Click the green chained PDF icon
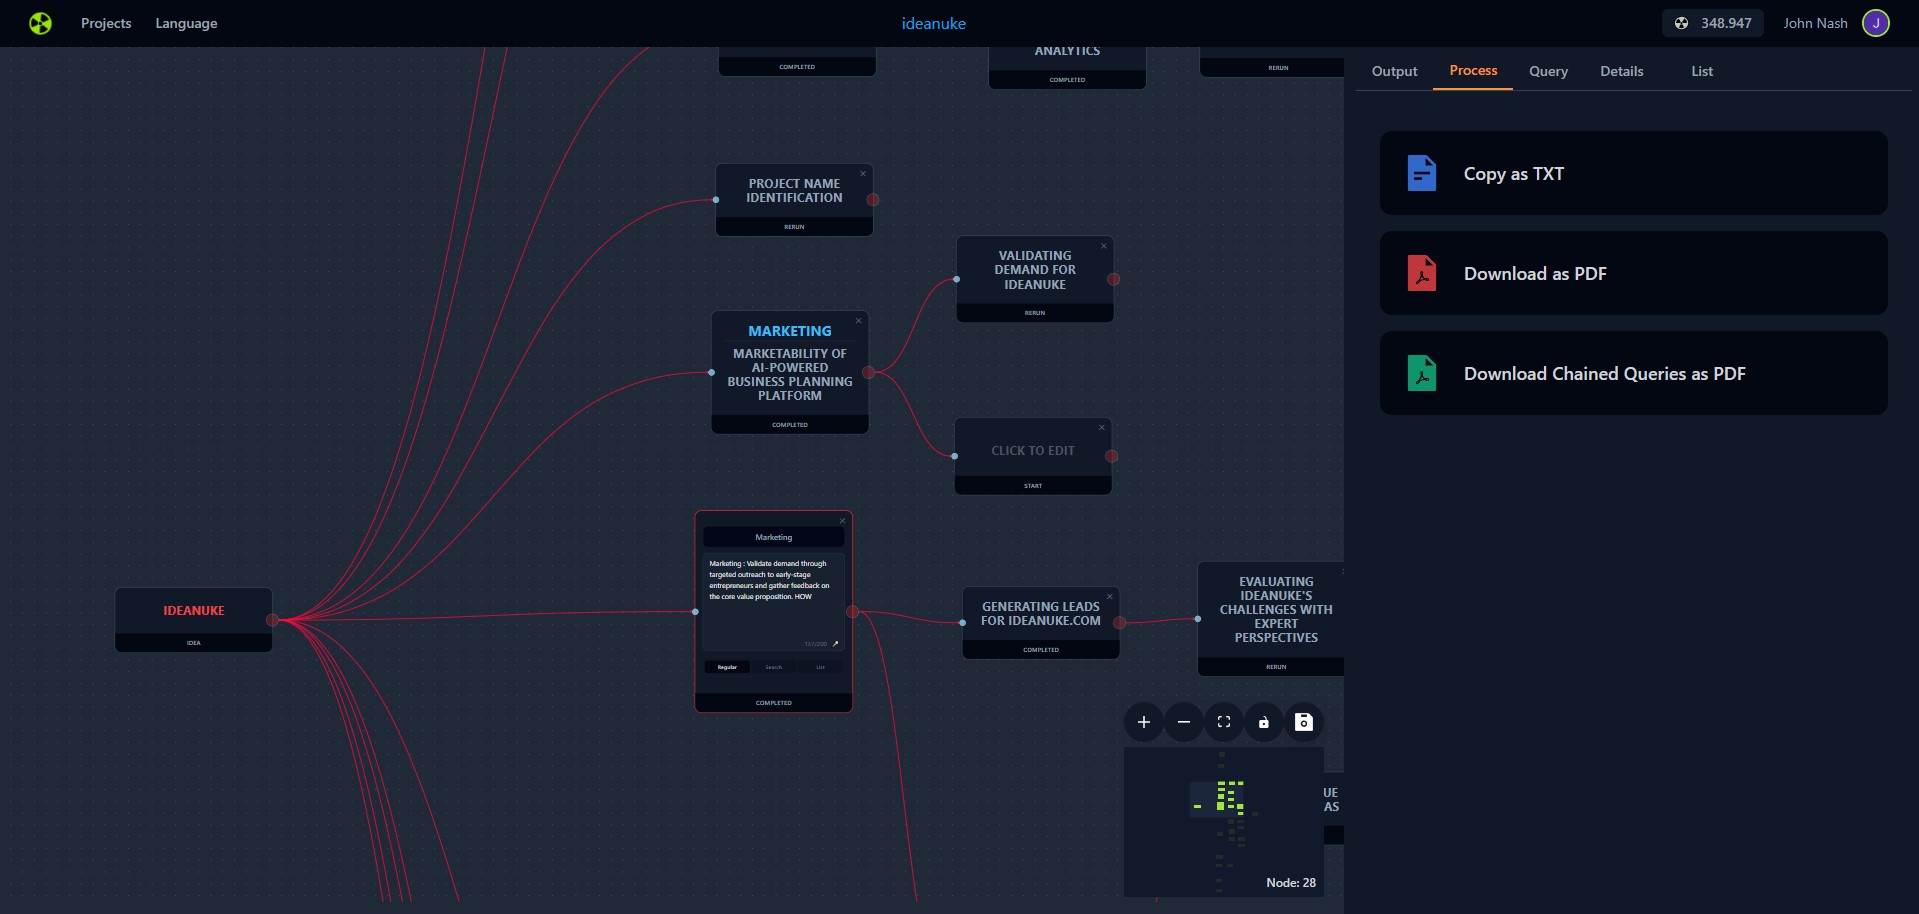 (x=1421, y=373)
